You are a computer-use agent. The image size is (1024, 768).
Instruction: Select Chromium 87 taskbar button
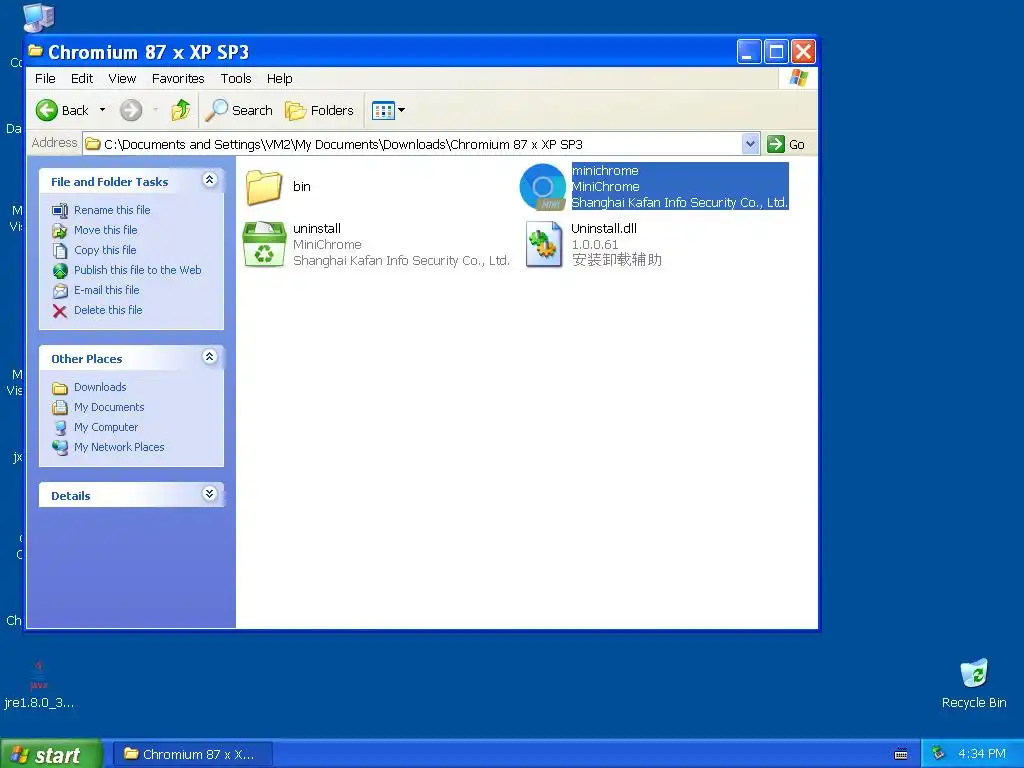pos(193,754)
